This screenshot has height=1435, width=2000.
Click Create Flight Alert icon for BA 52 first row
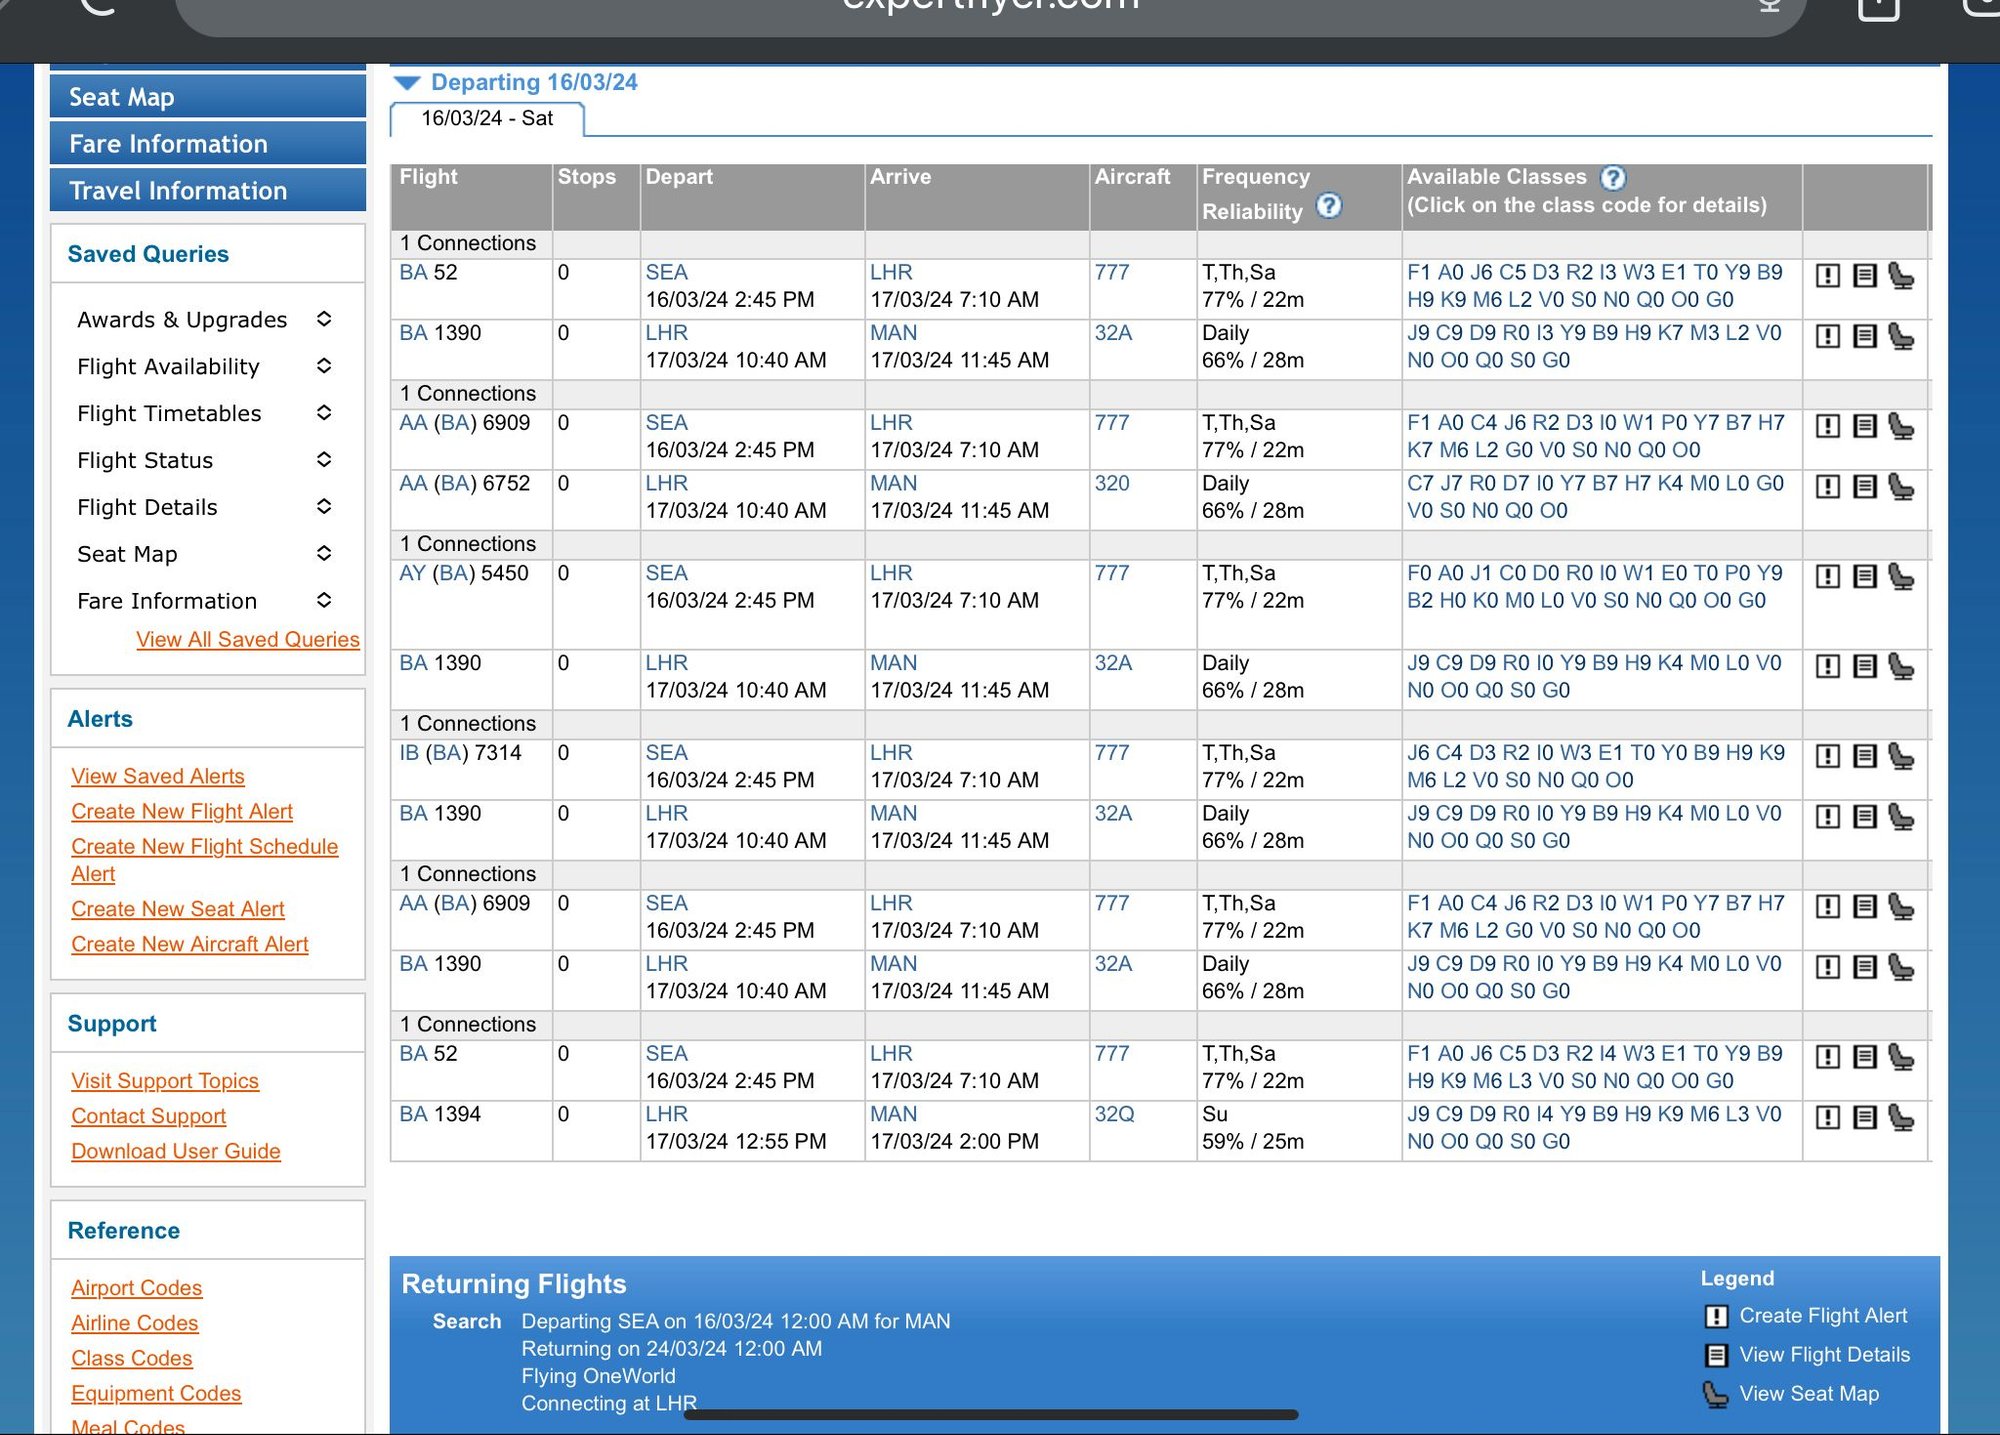point(1827,276)
